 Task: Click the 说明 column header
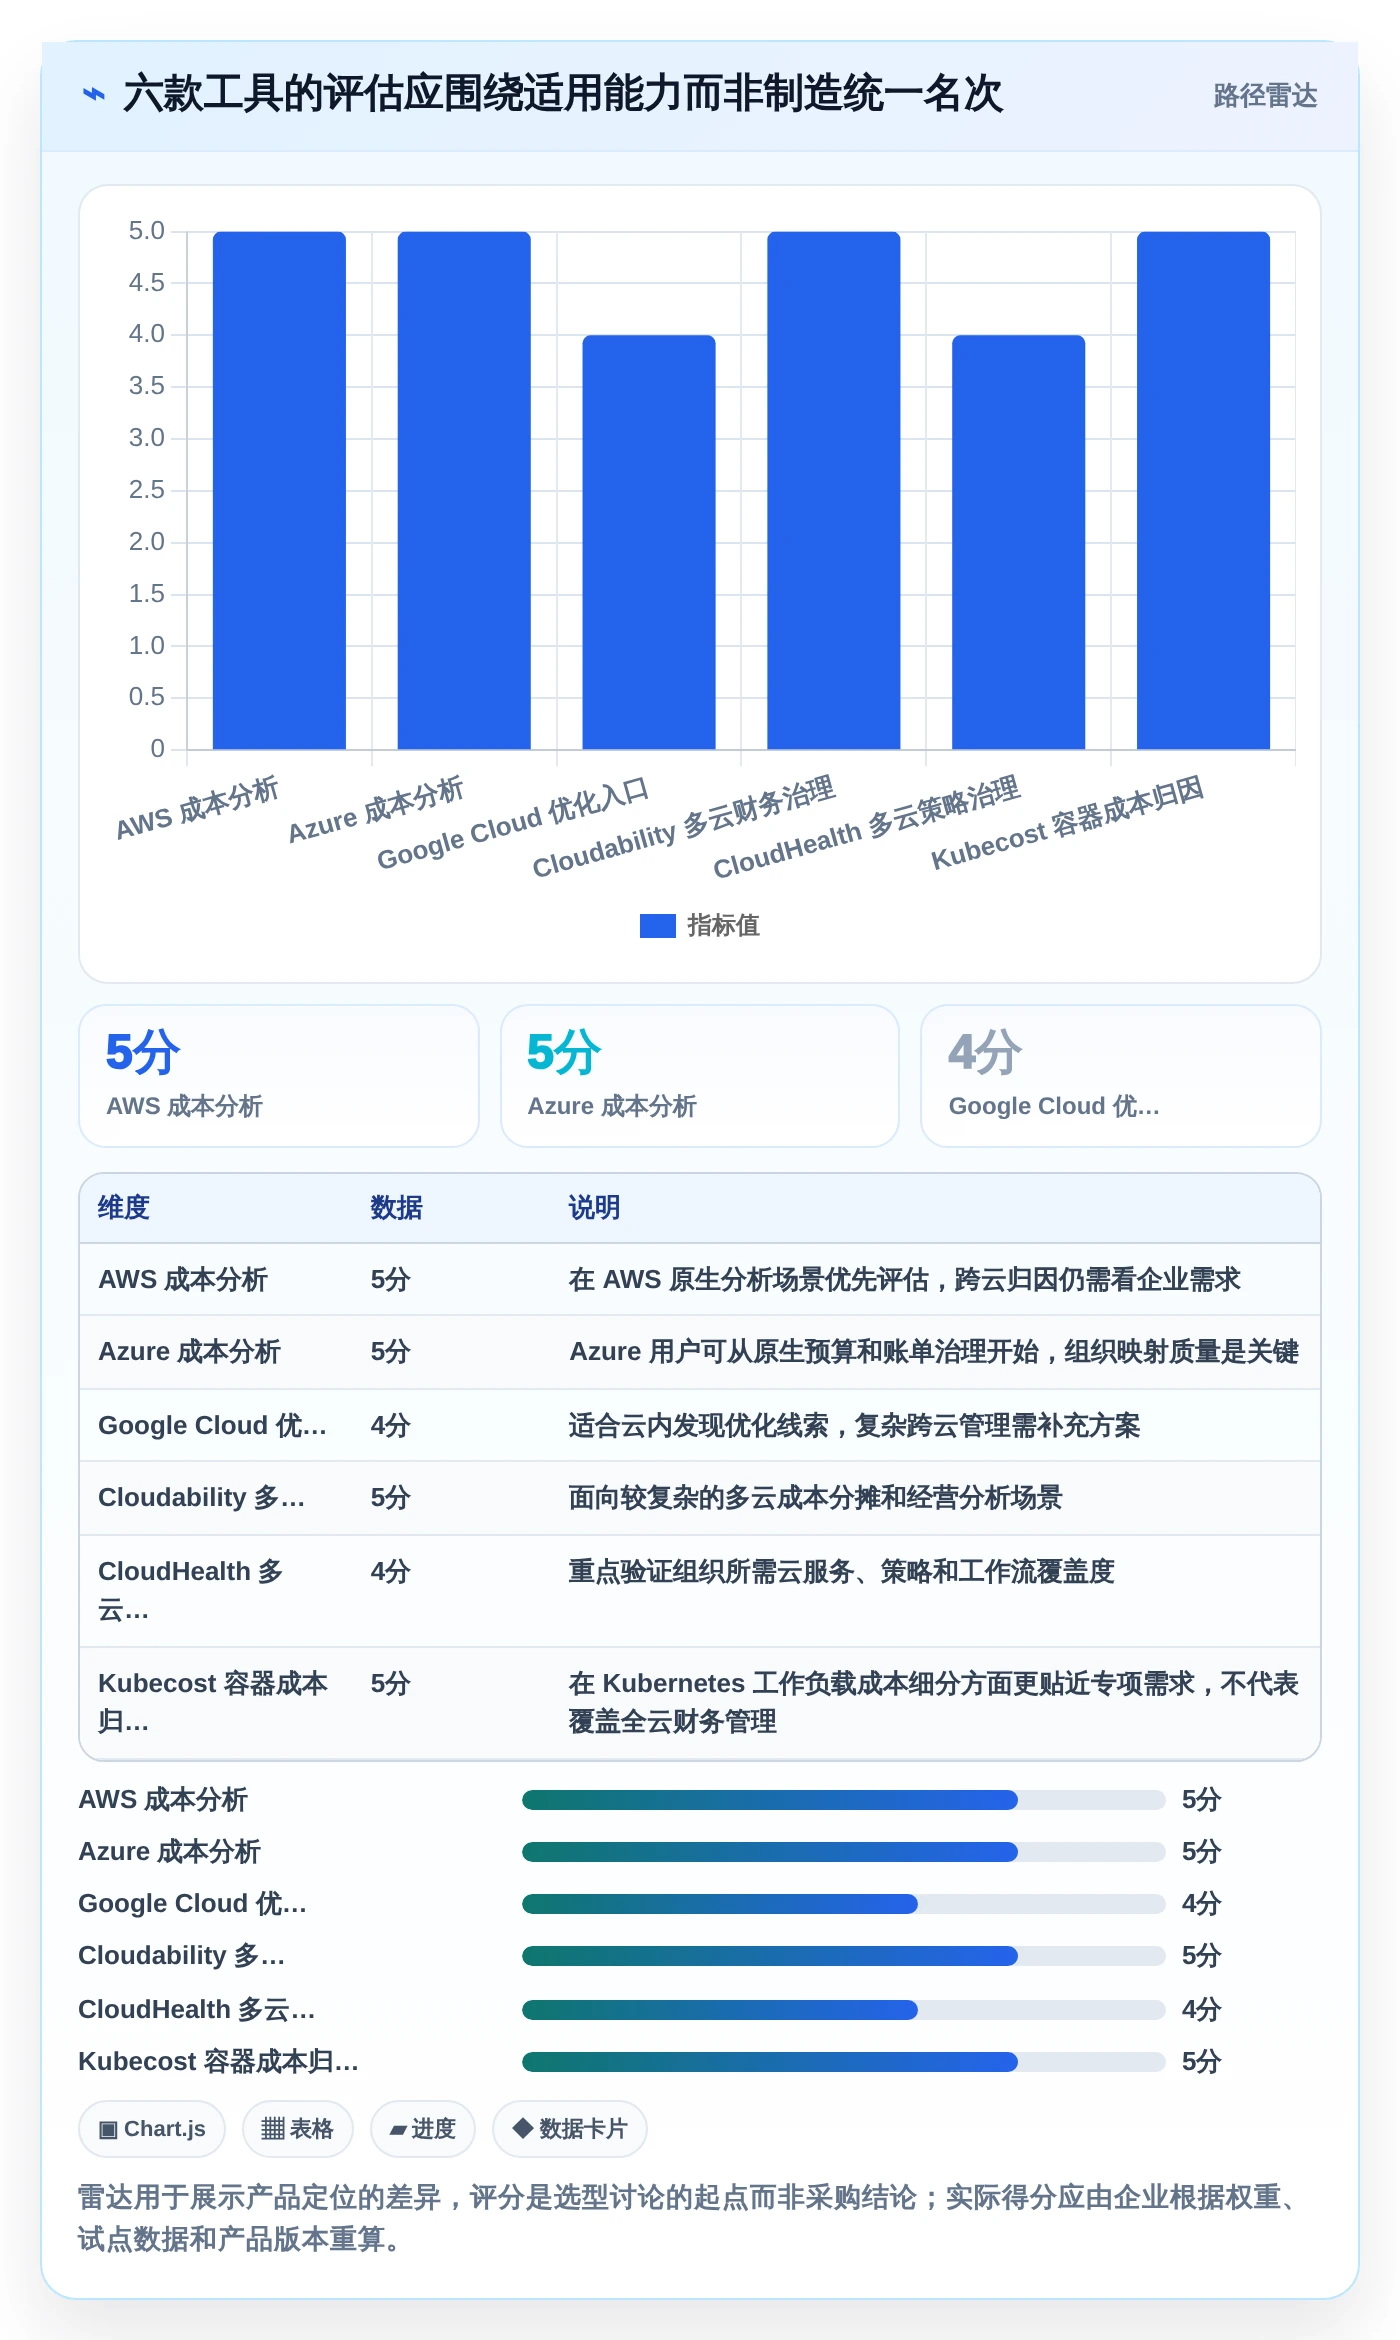click(594, 1208)
